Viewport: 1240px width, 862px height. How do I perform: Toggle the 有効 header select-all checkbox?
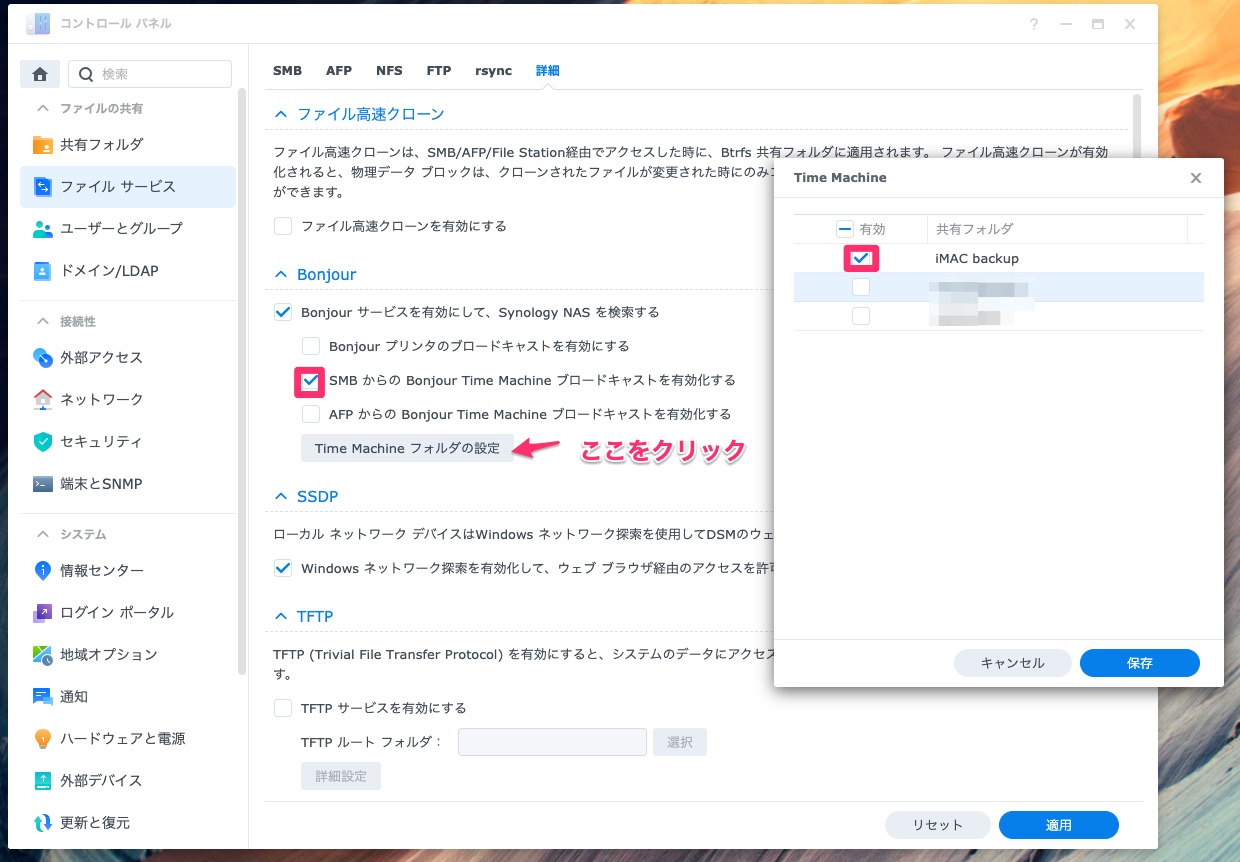pyautogui.click(x=845, y=229)
